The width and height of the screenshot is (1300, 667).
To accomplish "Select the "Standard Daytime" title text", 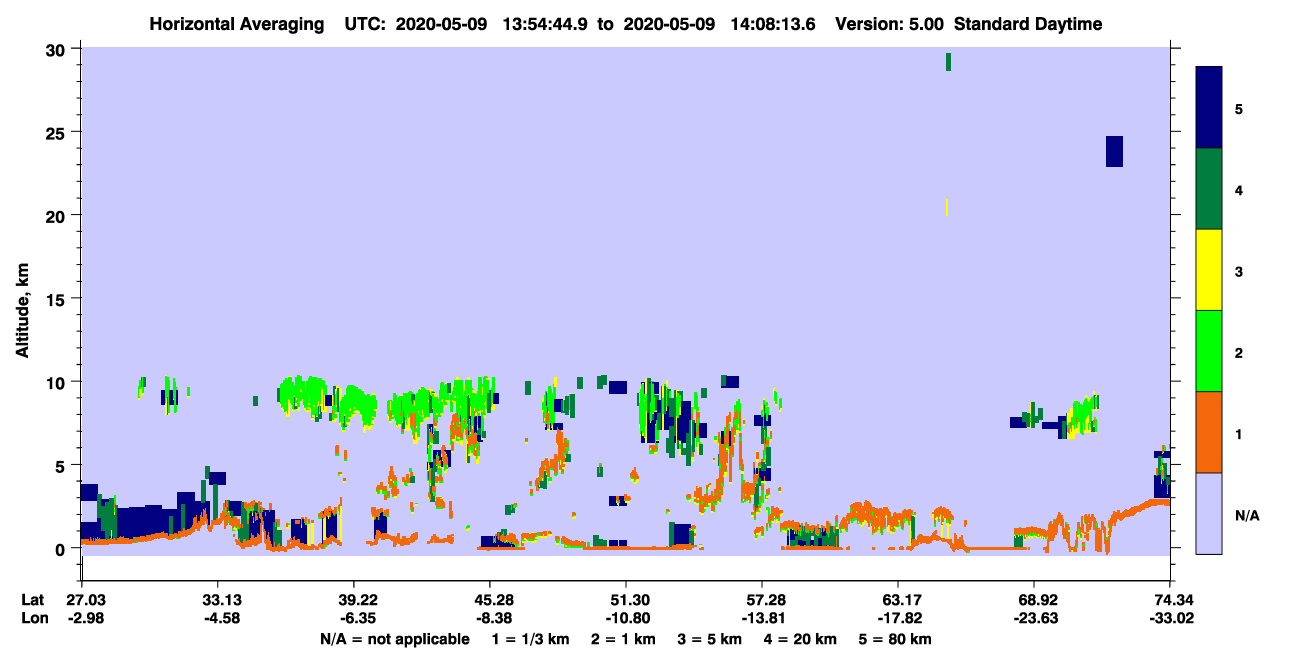I will 1028,24.
